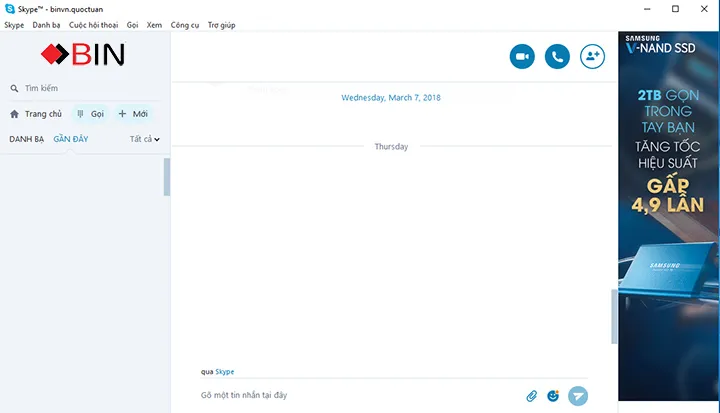Click the conversation vertical scrollbar
Image resolution: width=720 pixels, height=413 pixels.
click(x=614, y=318)
